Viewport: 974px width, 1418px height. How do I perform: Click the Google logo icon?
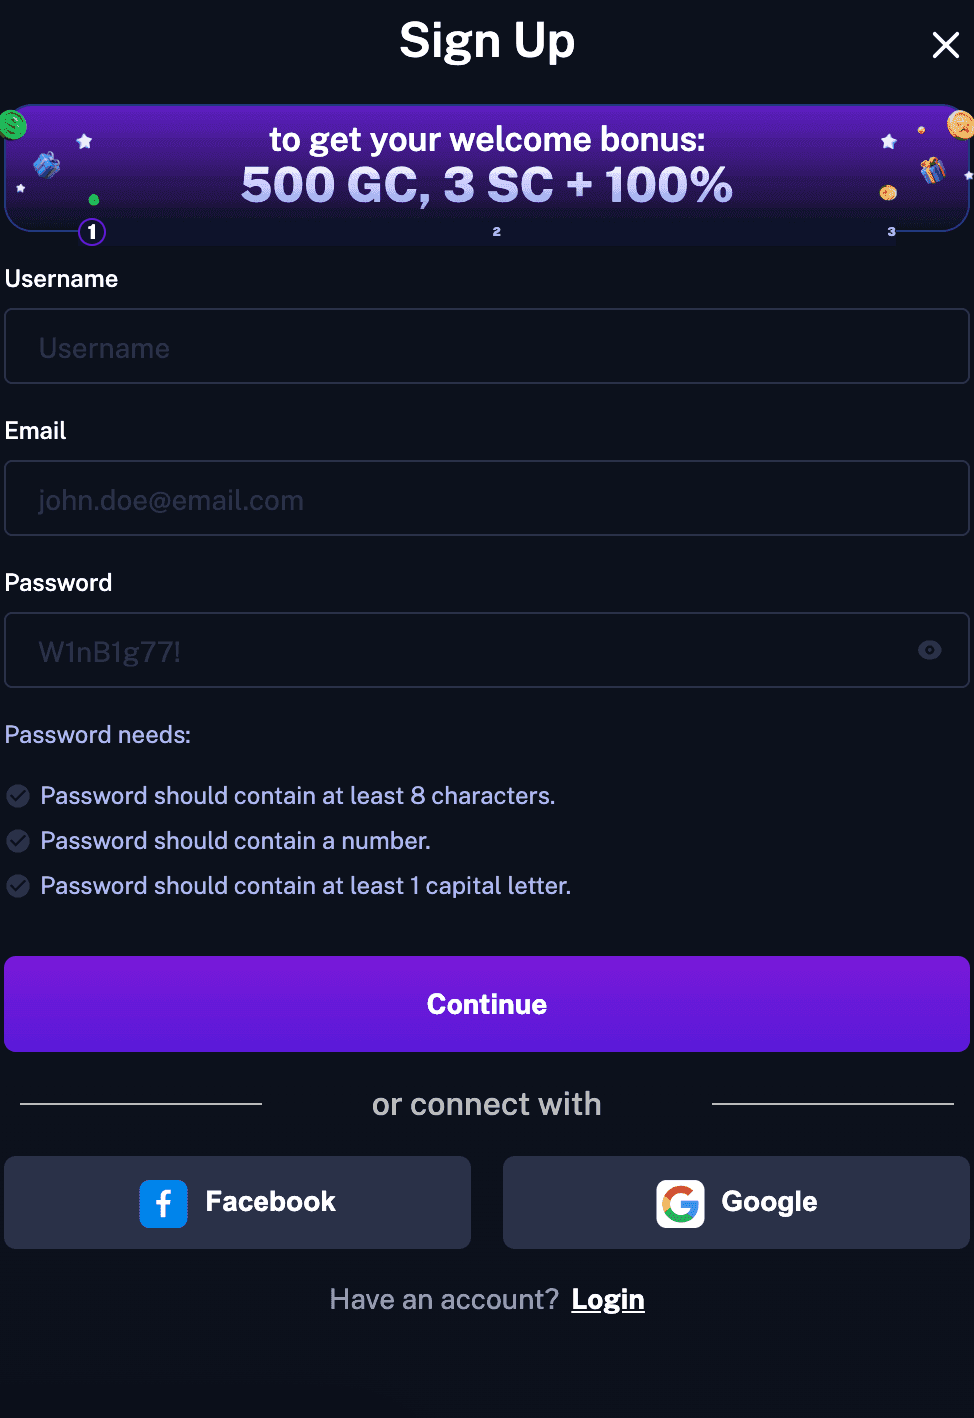[x=681, y=1203]
